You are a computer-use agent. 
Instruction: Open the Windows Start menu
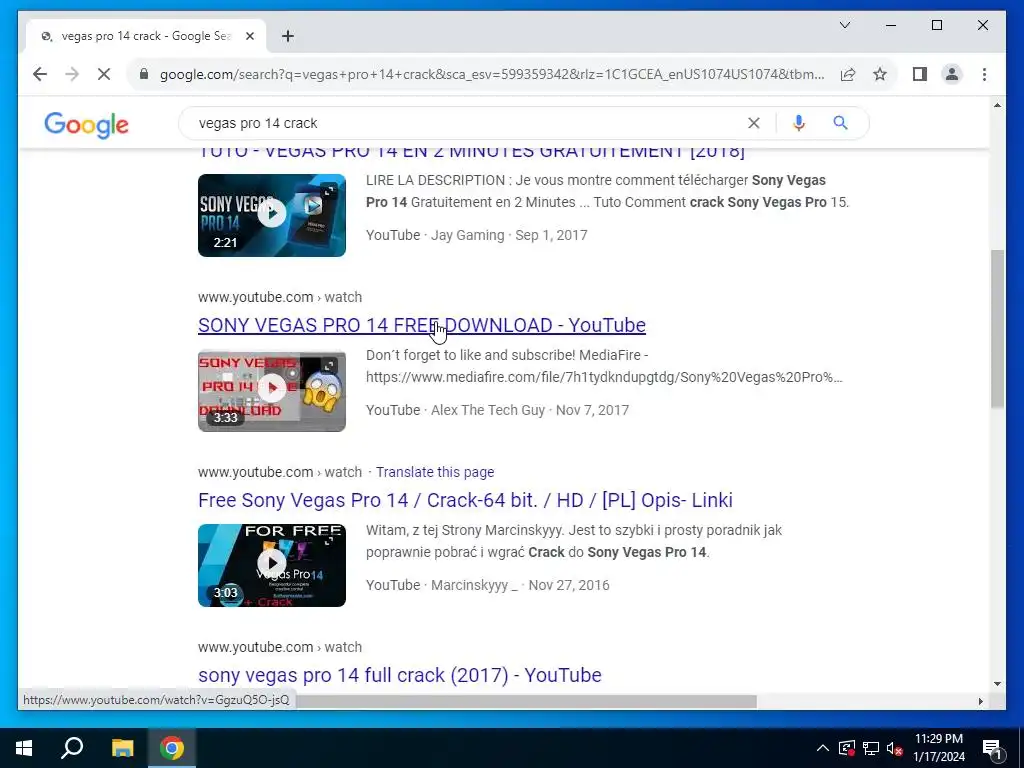click(x=24, y=748)
